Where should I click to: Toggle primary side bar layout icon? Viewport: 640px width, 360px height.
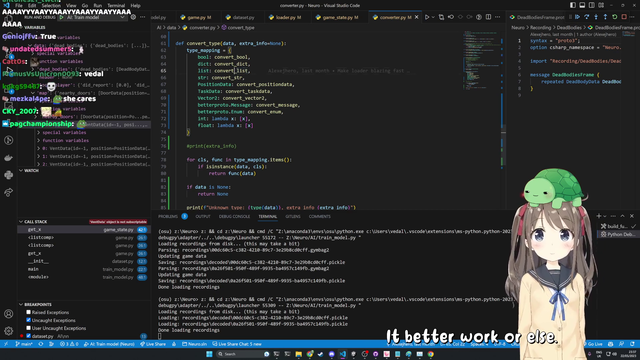coord(573,5)
